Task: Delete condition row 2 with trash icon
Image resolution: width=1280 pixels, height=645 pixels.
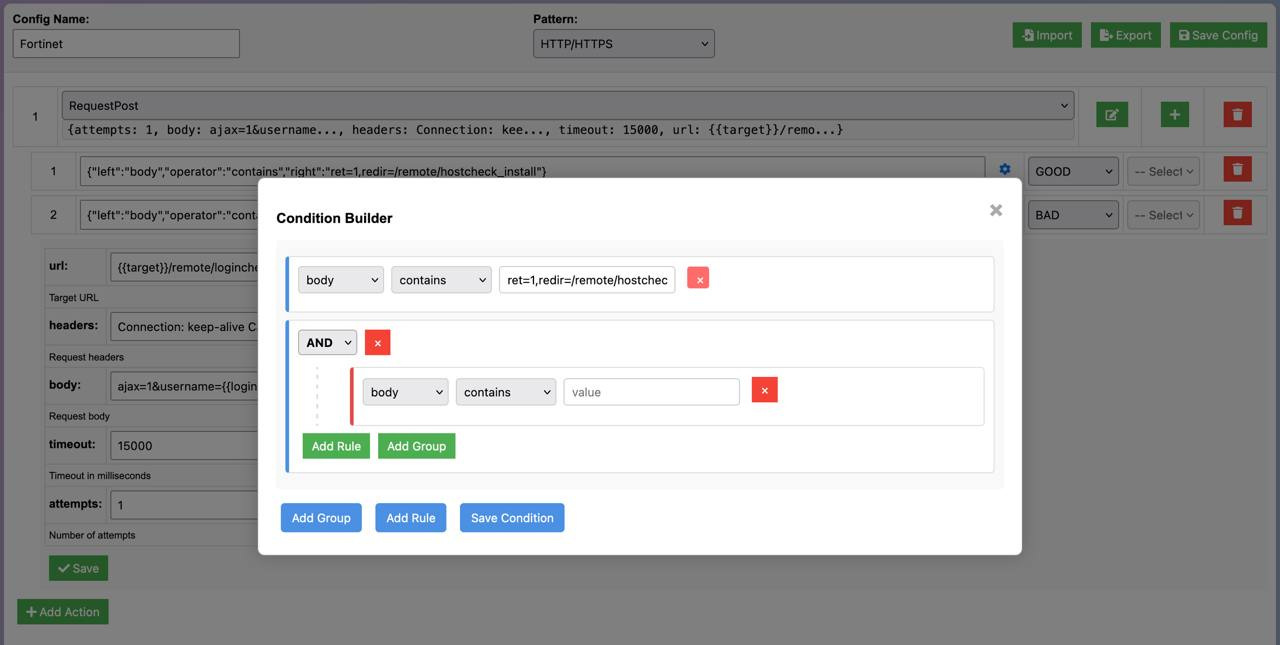Action: point(1237,213)
